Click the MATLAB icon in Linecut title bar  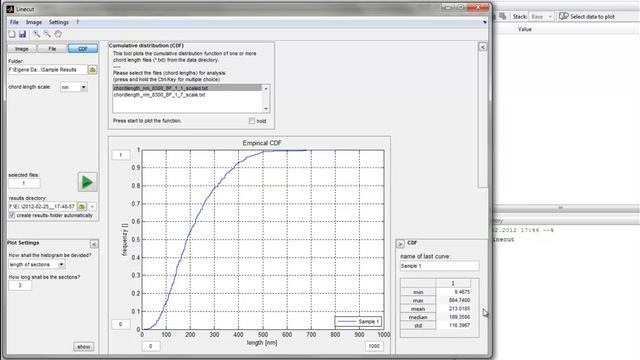pos(10,9)
